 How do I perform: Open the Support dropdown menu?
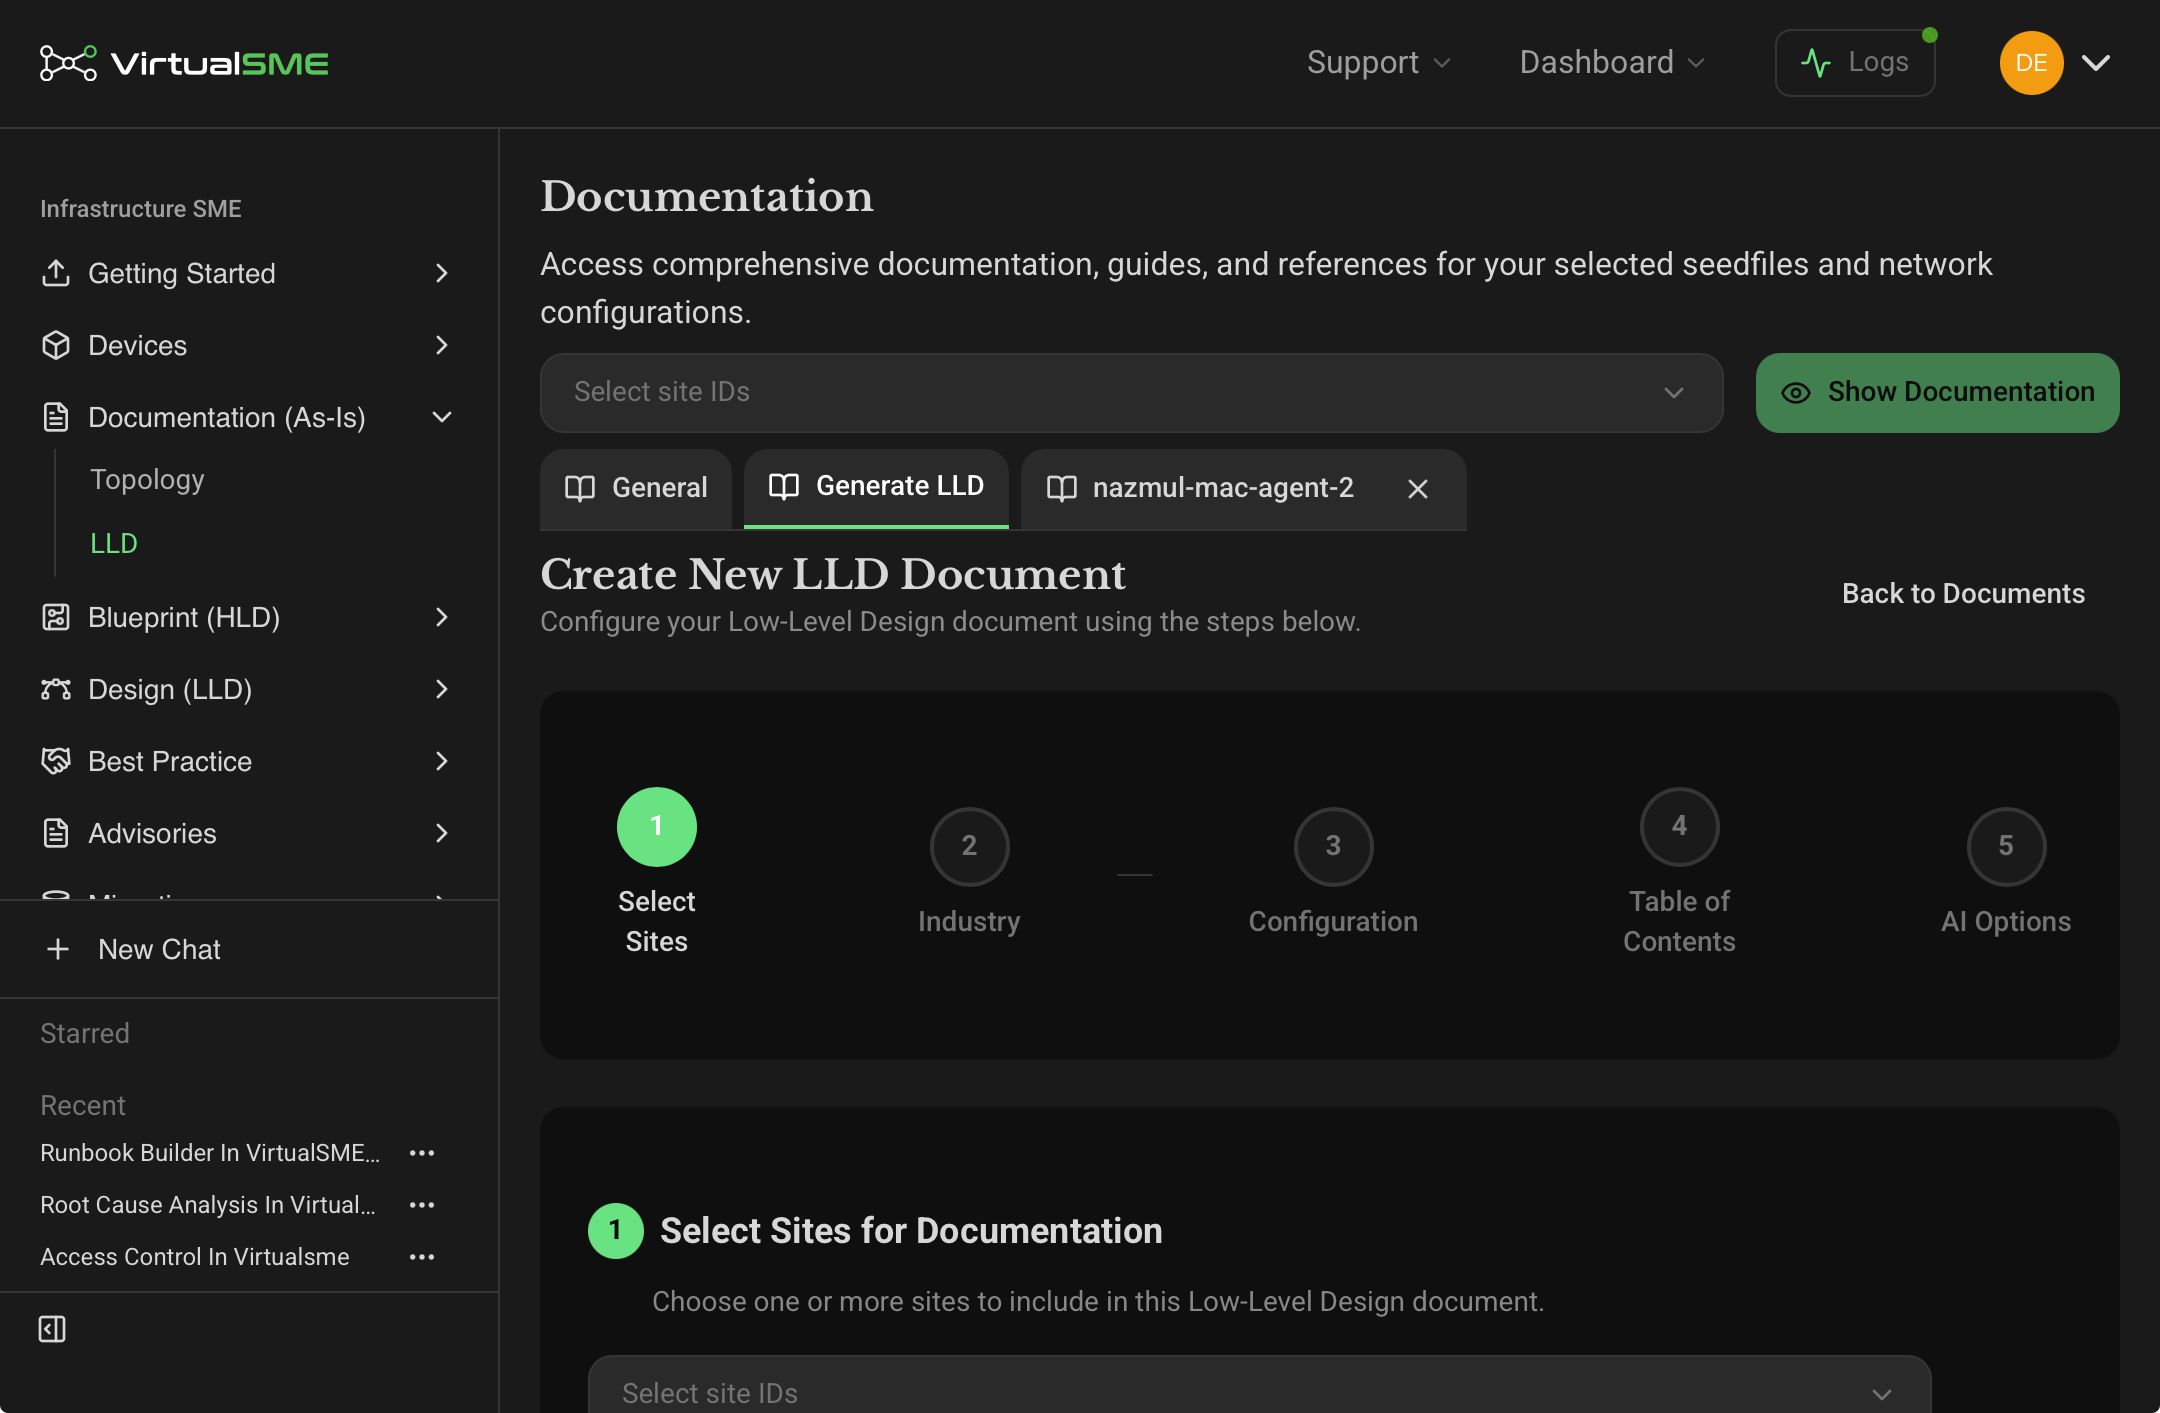pyautogui.click(x=1378, y=62)
